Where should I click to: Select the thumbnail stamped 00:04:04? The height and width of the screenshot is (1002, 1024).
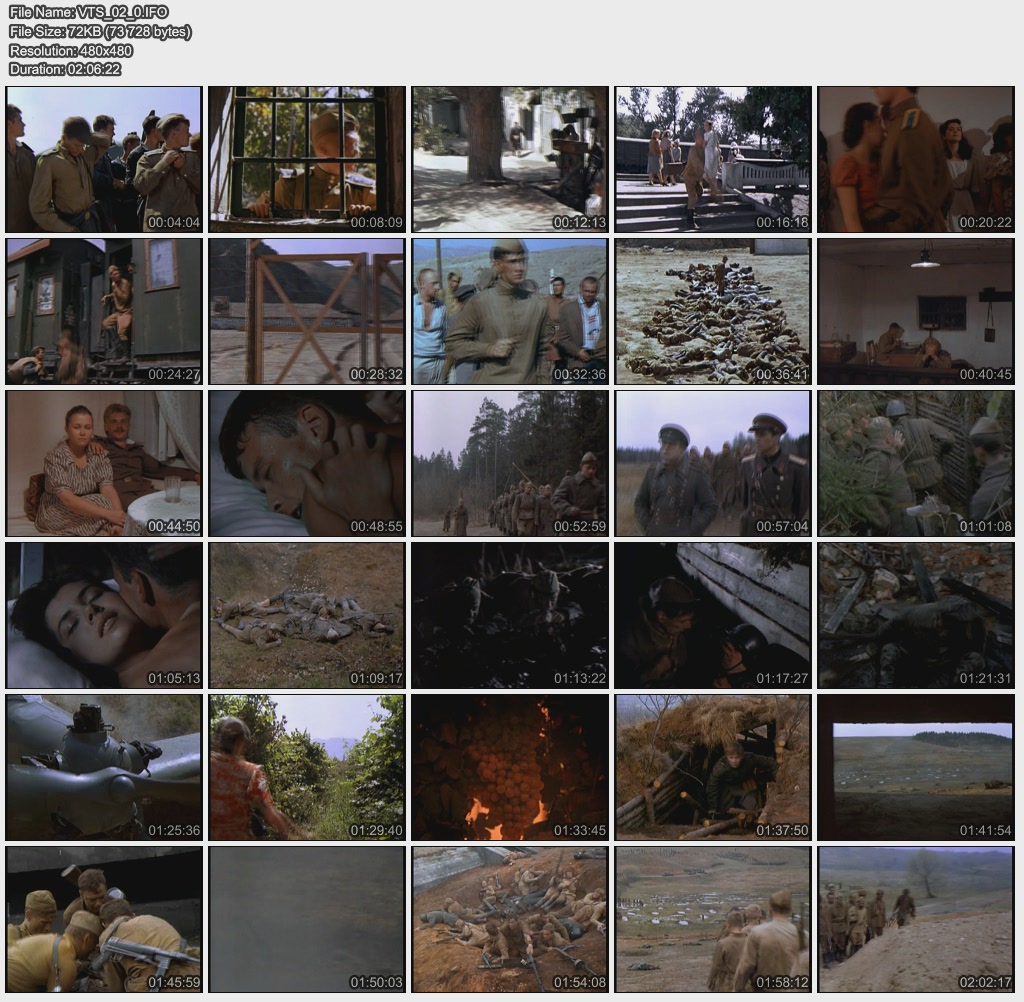104,159
